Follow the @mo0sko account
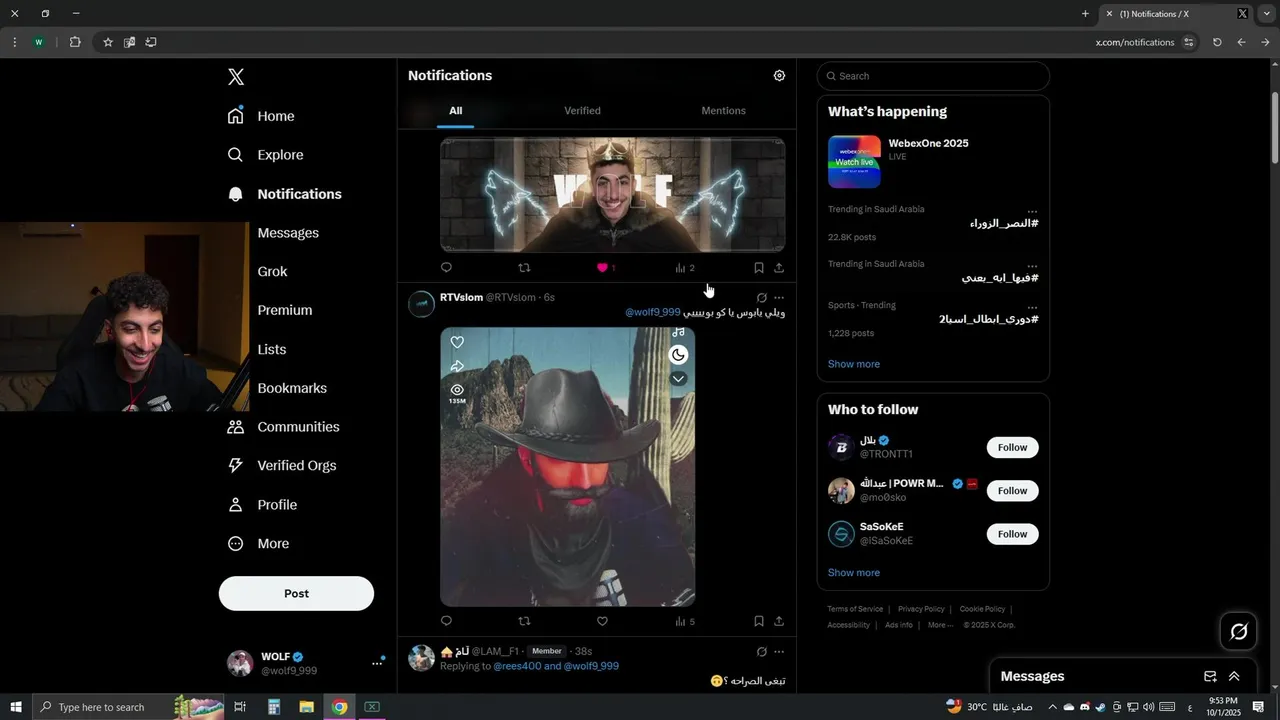The height and width of the screenshot is (720, 1280). 1012,491
